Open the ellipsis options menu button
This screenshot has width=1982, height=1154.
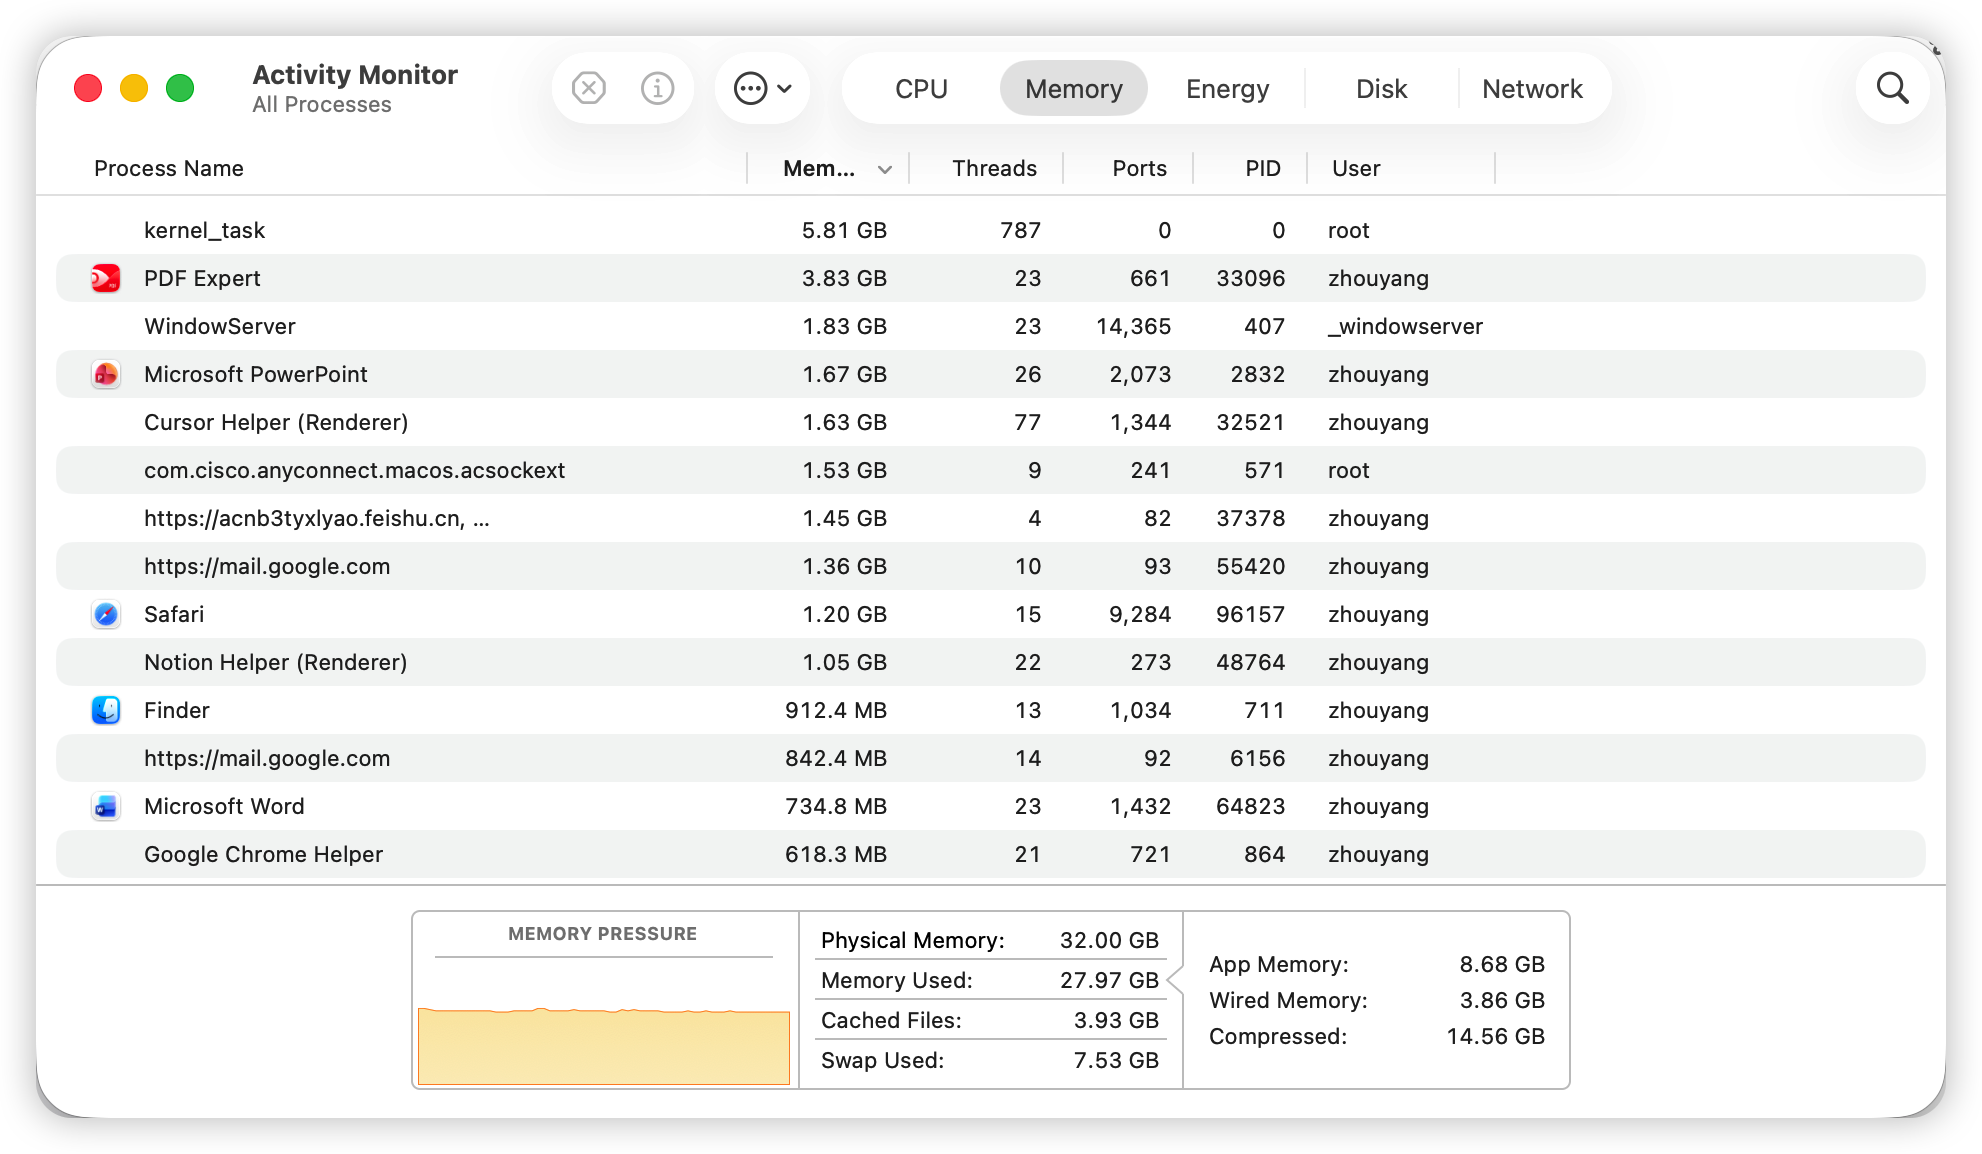(x=762, y=88)
